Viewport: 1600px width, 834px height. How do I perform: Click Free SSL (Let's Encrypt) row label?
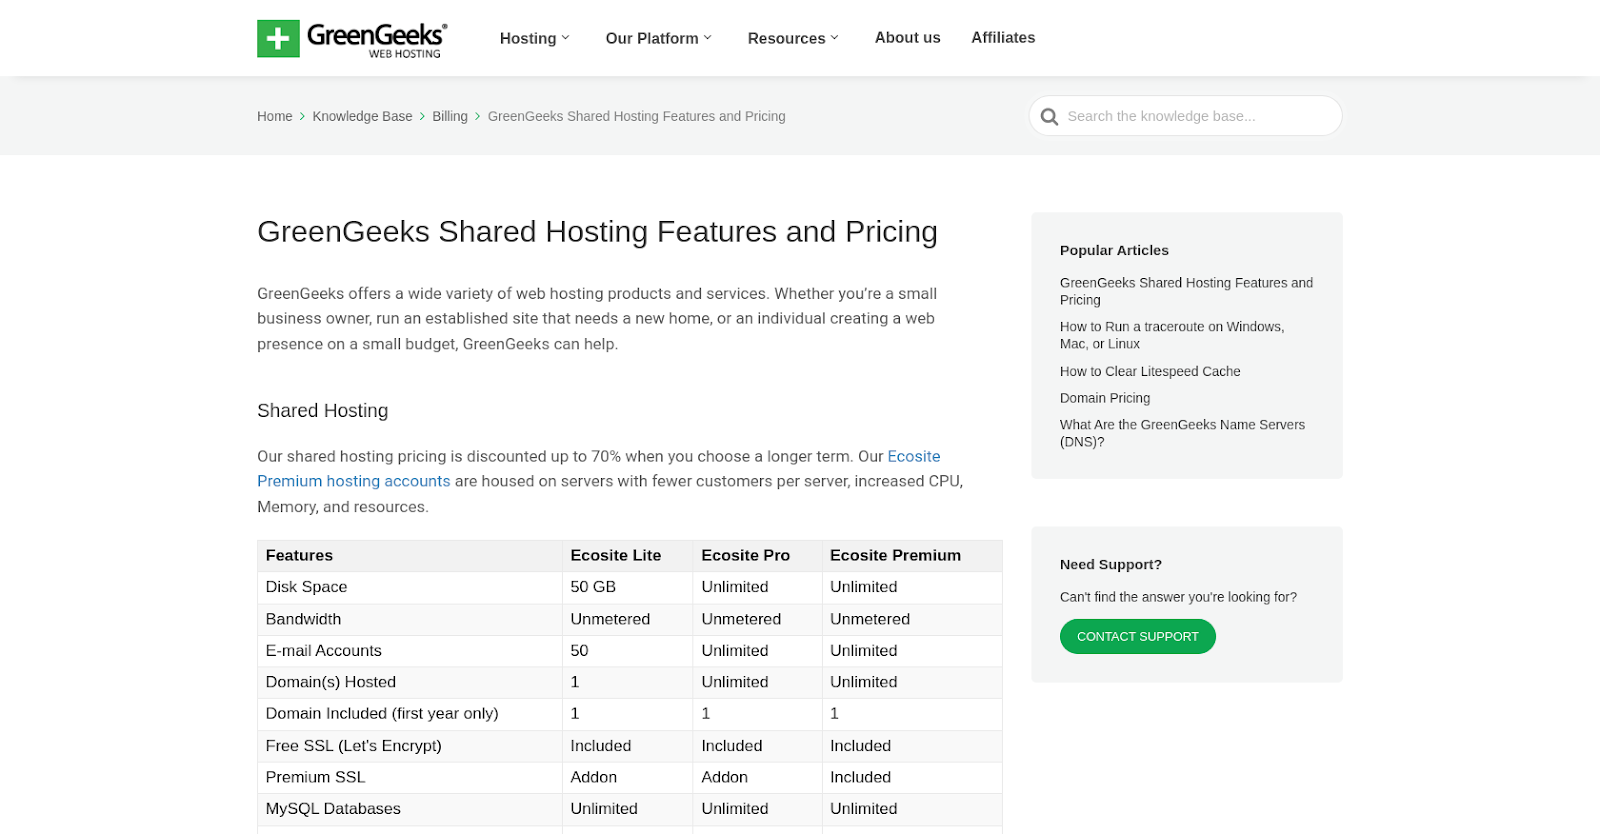[353, 746]
